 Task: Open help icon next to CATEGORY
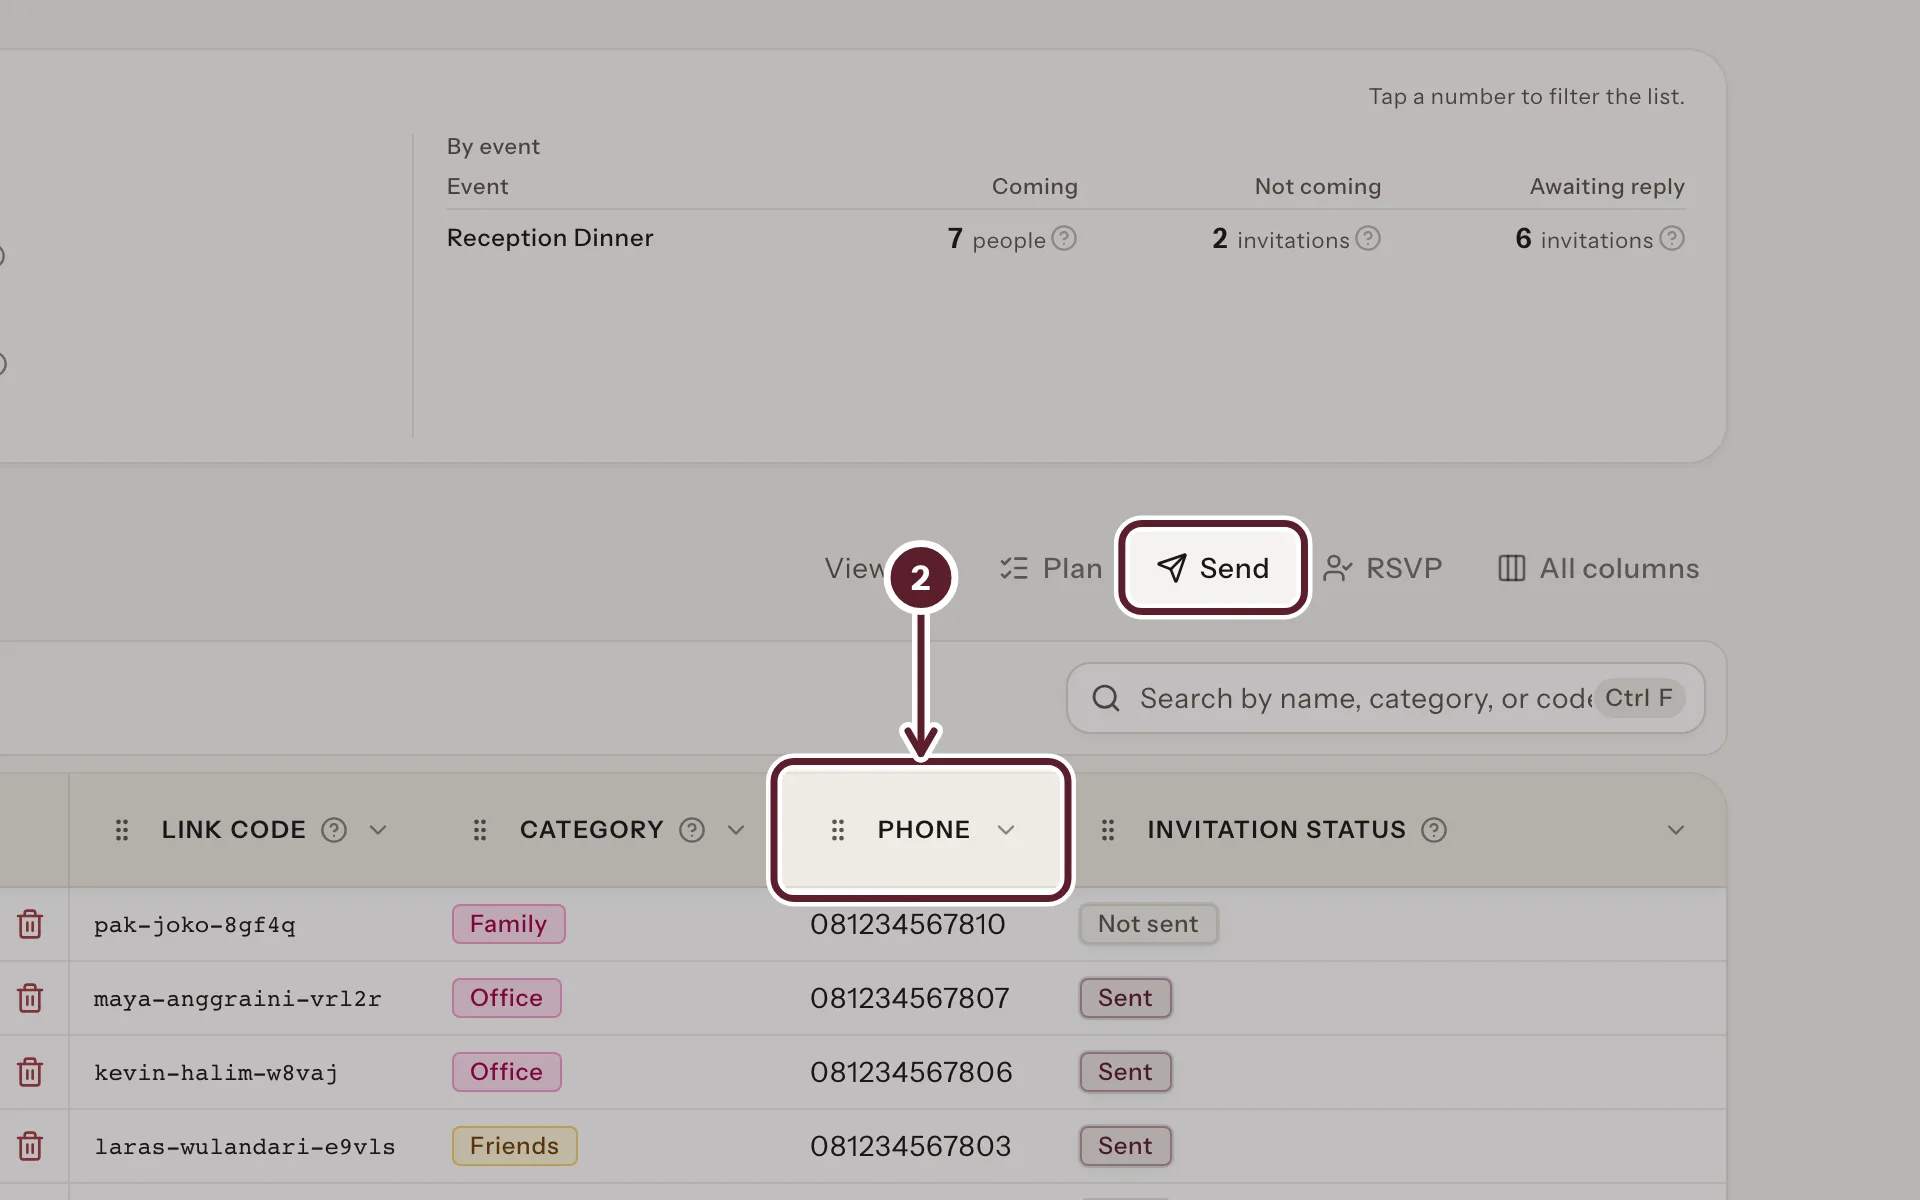pos(692,830)
